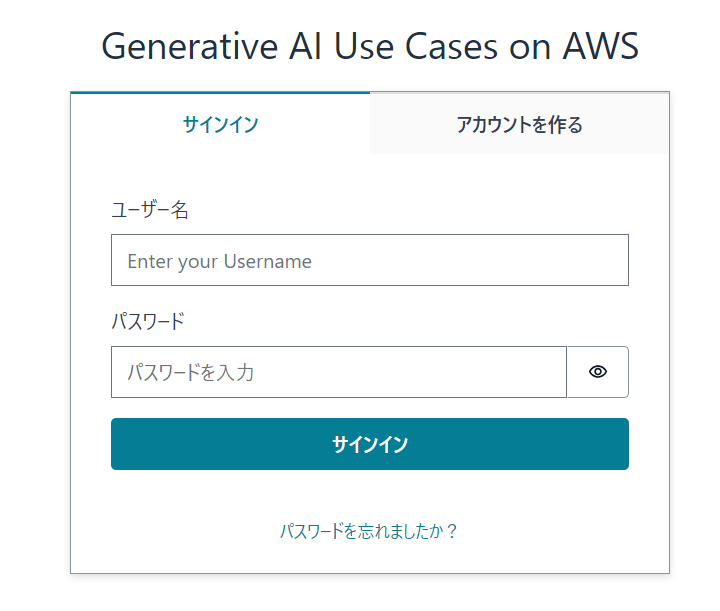Click the Generative AI Use Cases on AWS heading
This screenshot has height=611, width=720.
tap(370, 46)
